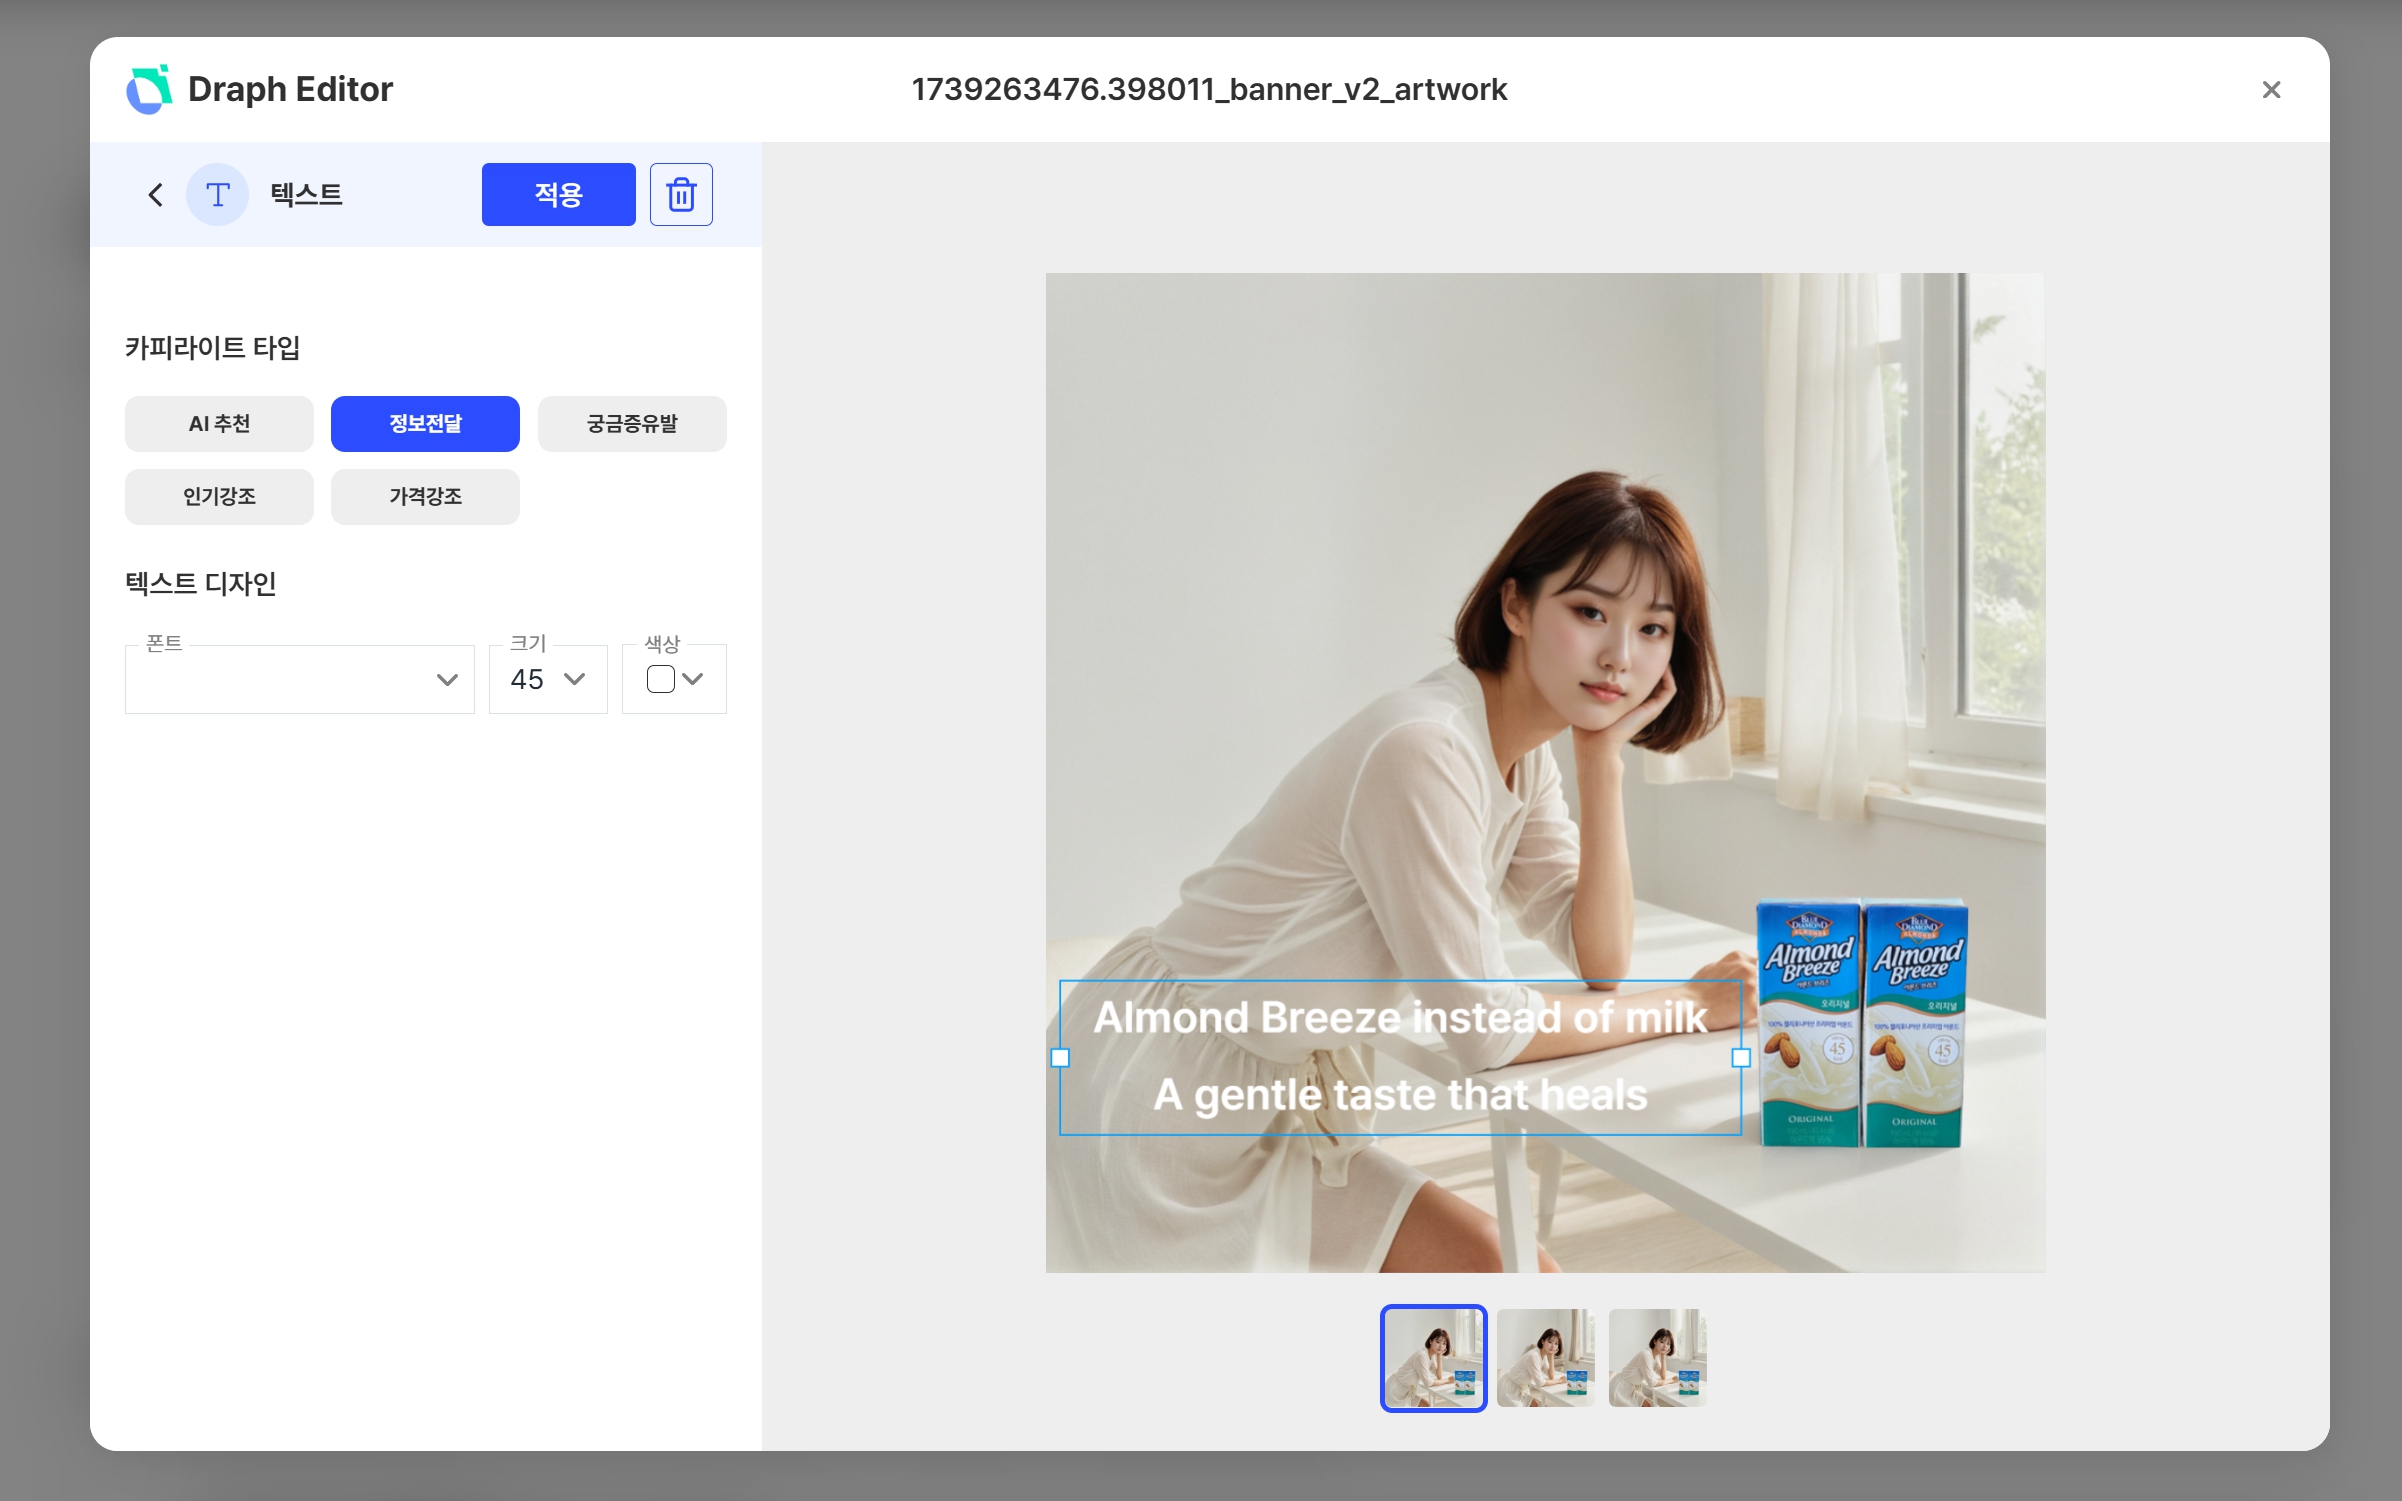Click the trash delete icon
2402x1501 pixels.
point(681,194)
